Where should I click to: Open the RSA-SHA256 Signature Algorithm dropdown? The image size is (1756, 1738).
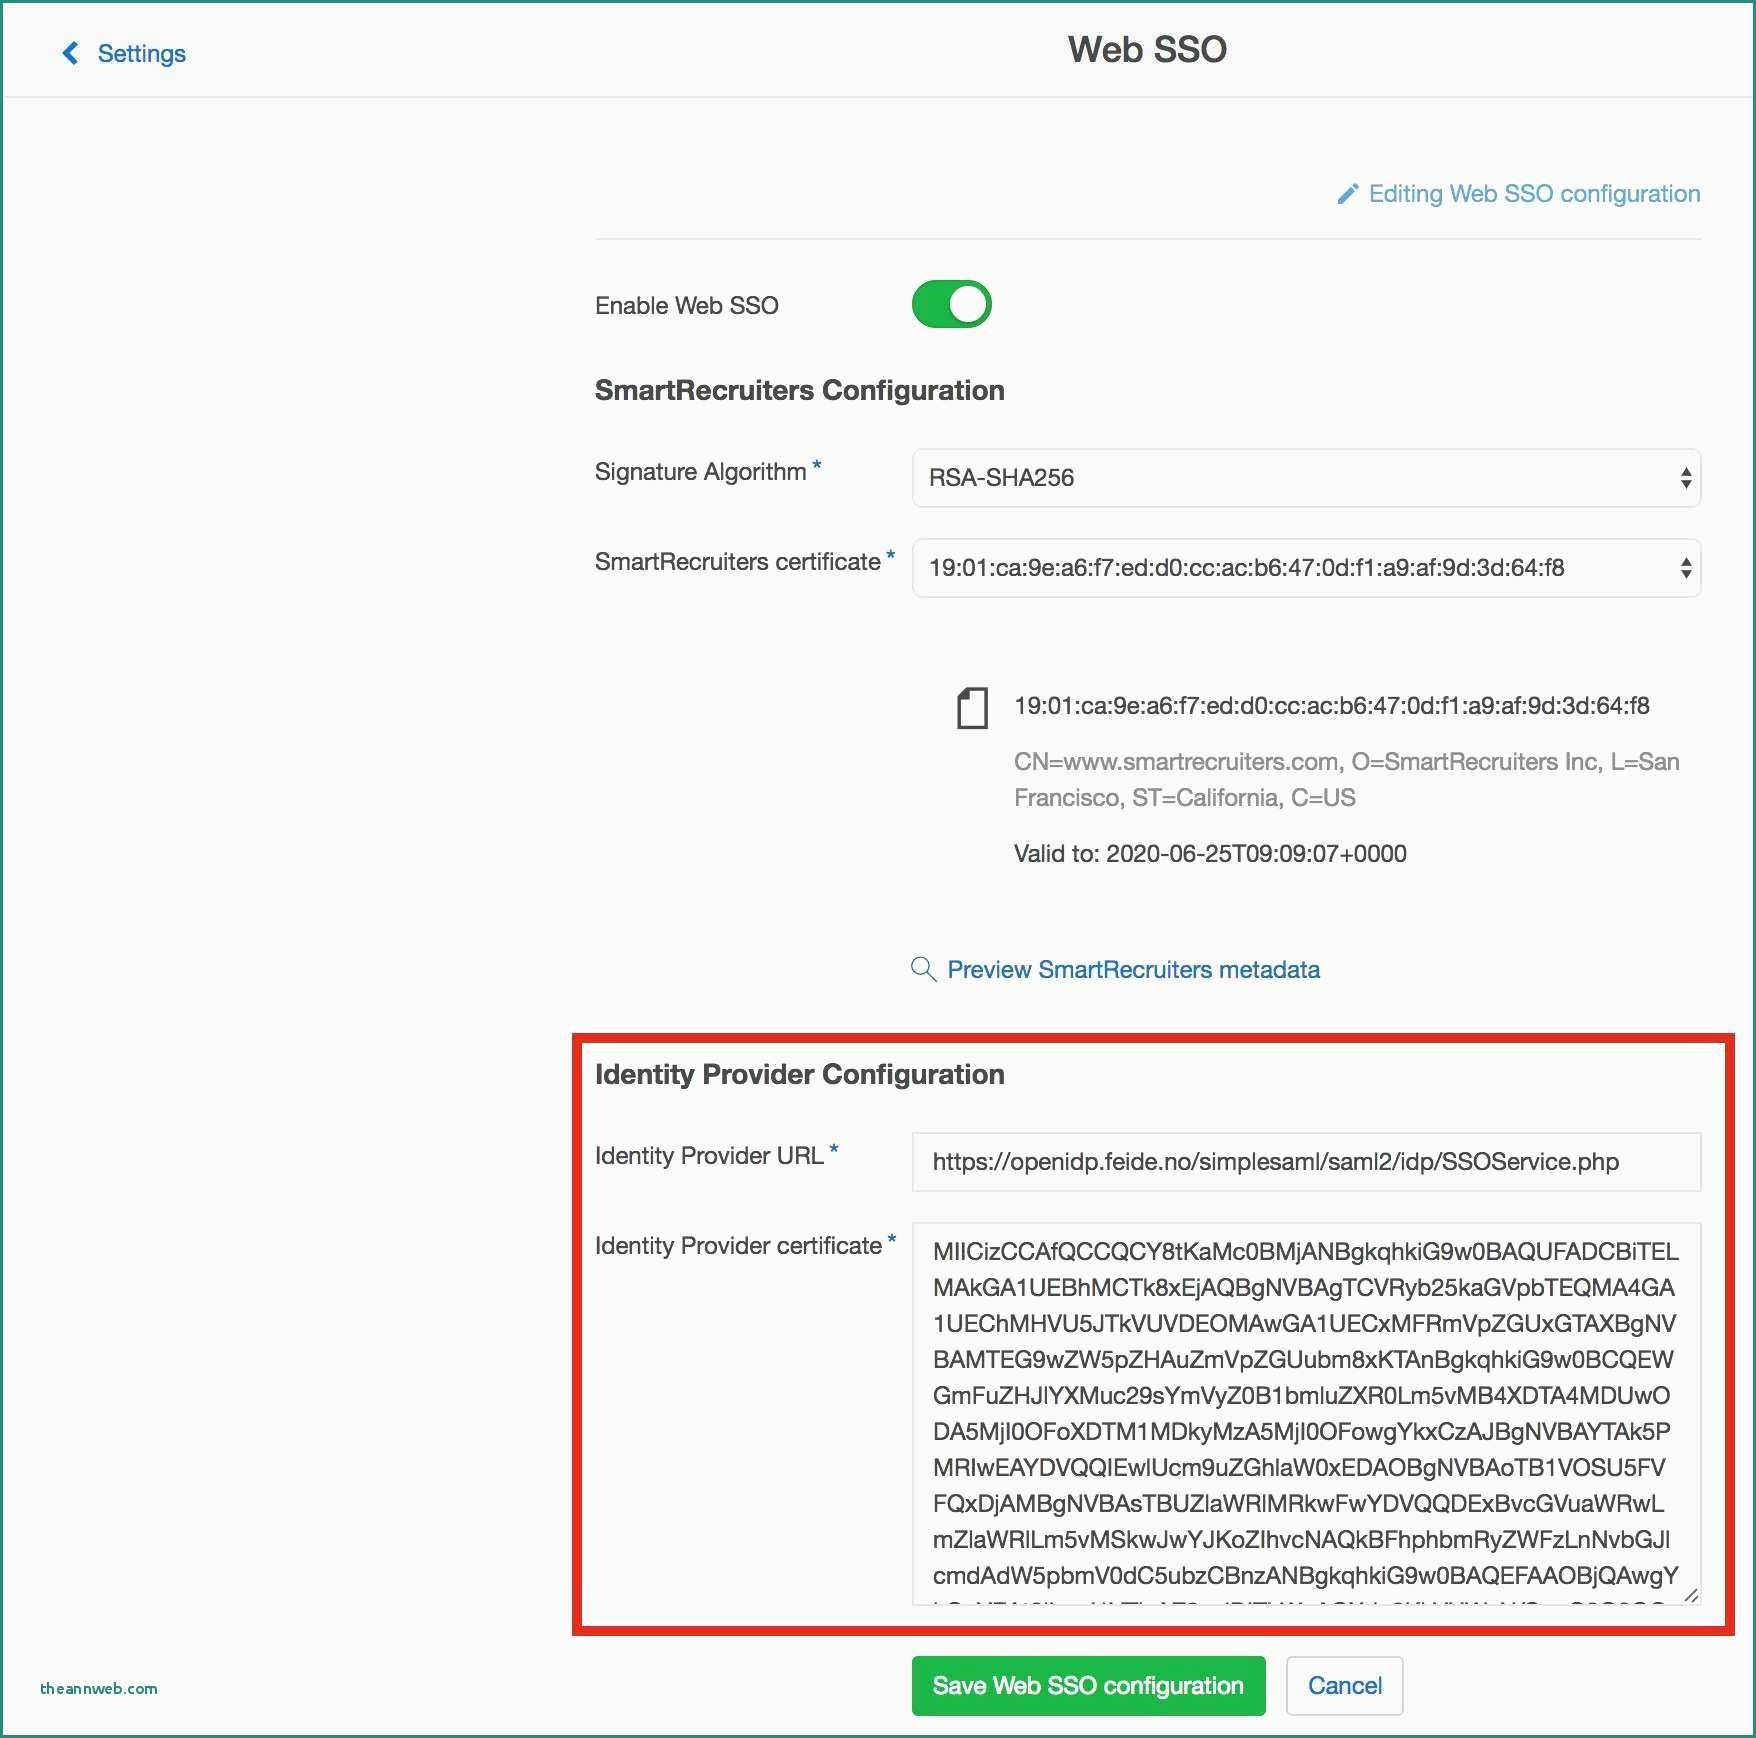click(1306, 478)
